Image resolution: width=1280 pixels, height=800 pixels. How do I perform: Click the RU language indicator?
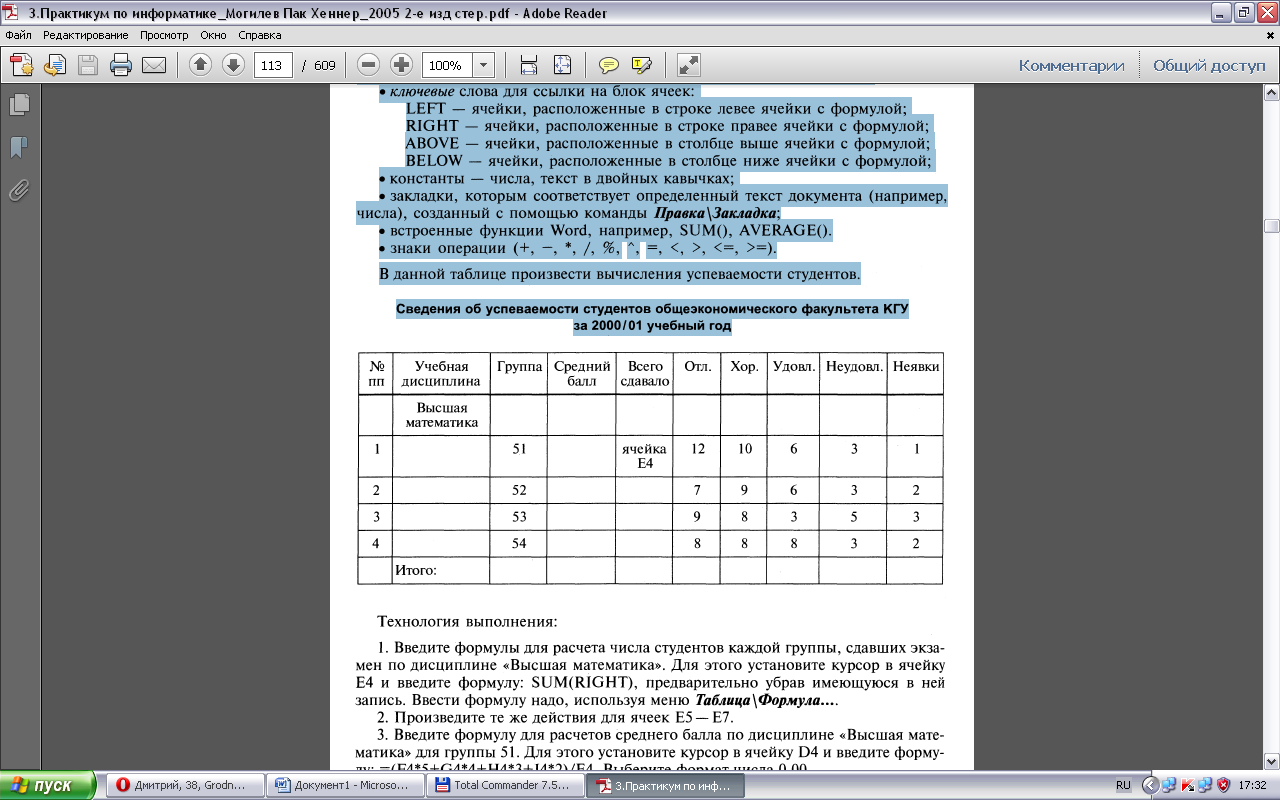pyautogui.click(x=1123, y=785)
